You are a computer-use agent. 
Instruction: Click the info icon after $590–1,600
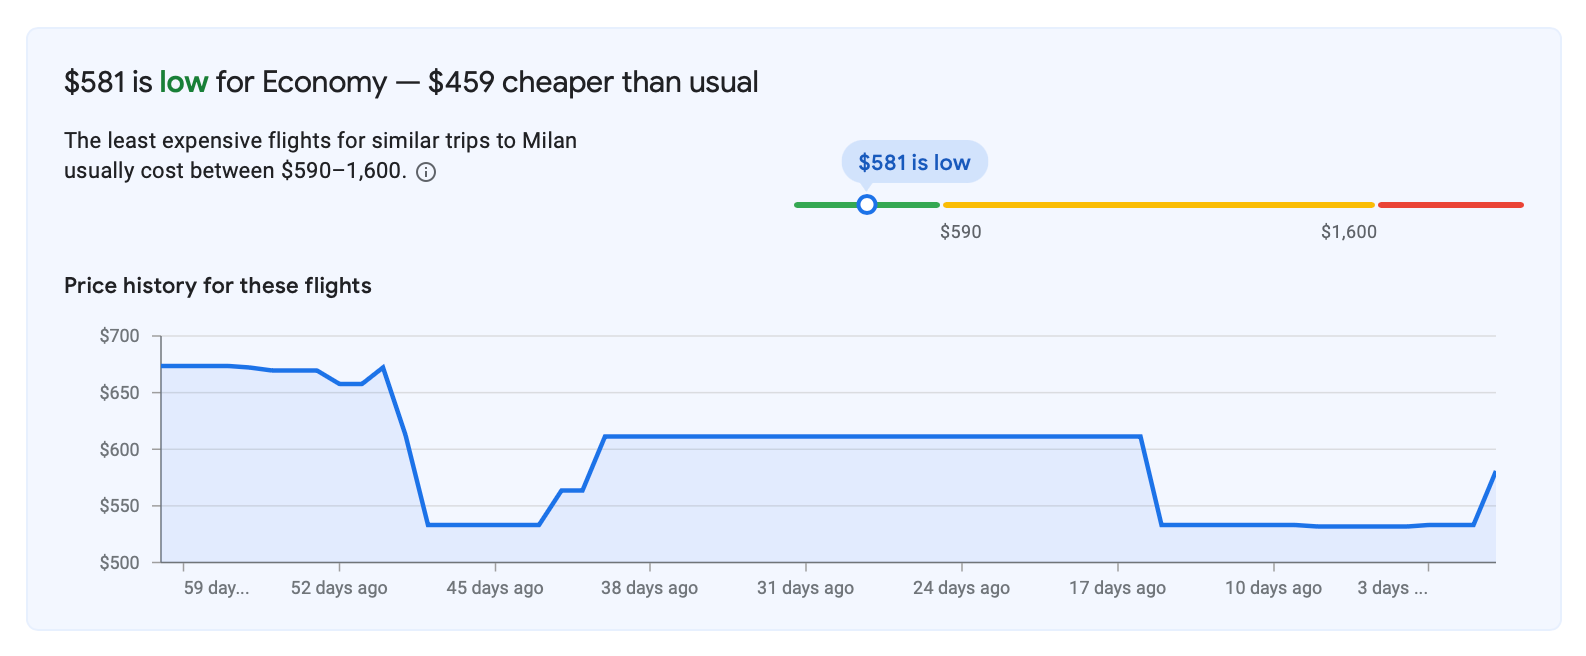pos(426,172)
